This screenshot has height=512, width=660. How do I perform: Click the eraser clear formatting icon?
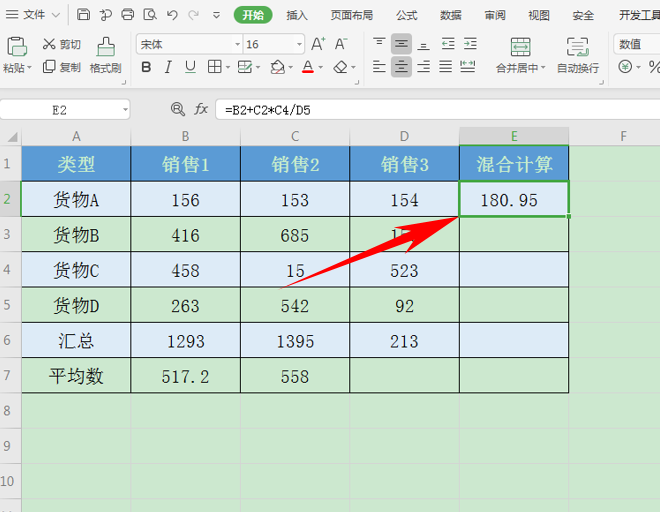340,67
